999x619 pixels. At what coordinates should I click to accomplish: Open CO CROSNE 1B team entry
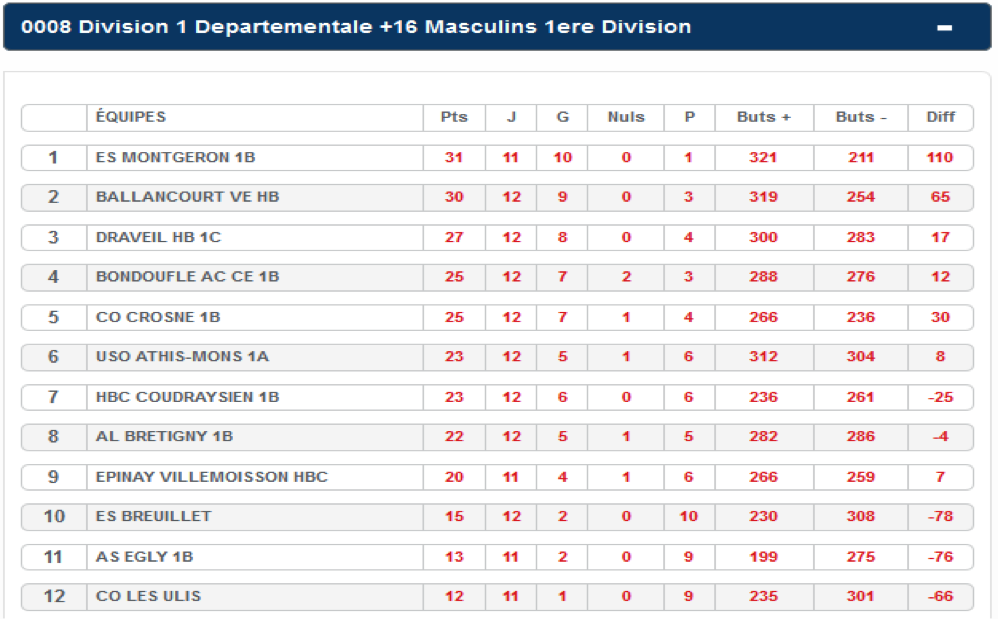click(158, 317)
